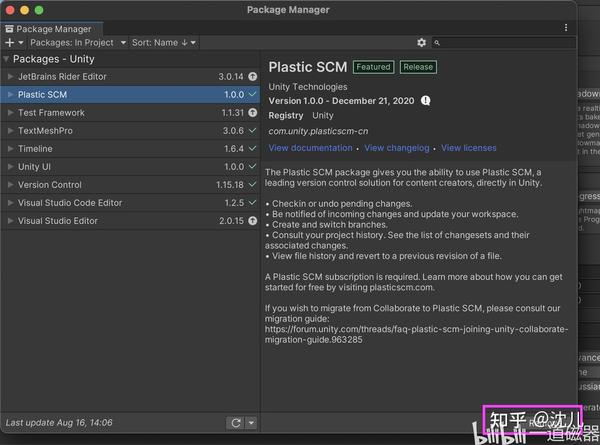Expand Visual Studio Editor versions arrow

[x=11, y=221]
